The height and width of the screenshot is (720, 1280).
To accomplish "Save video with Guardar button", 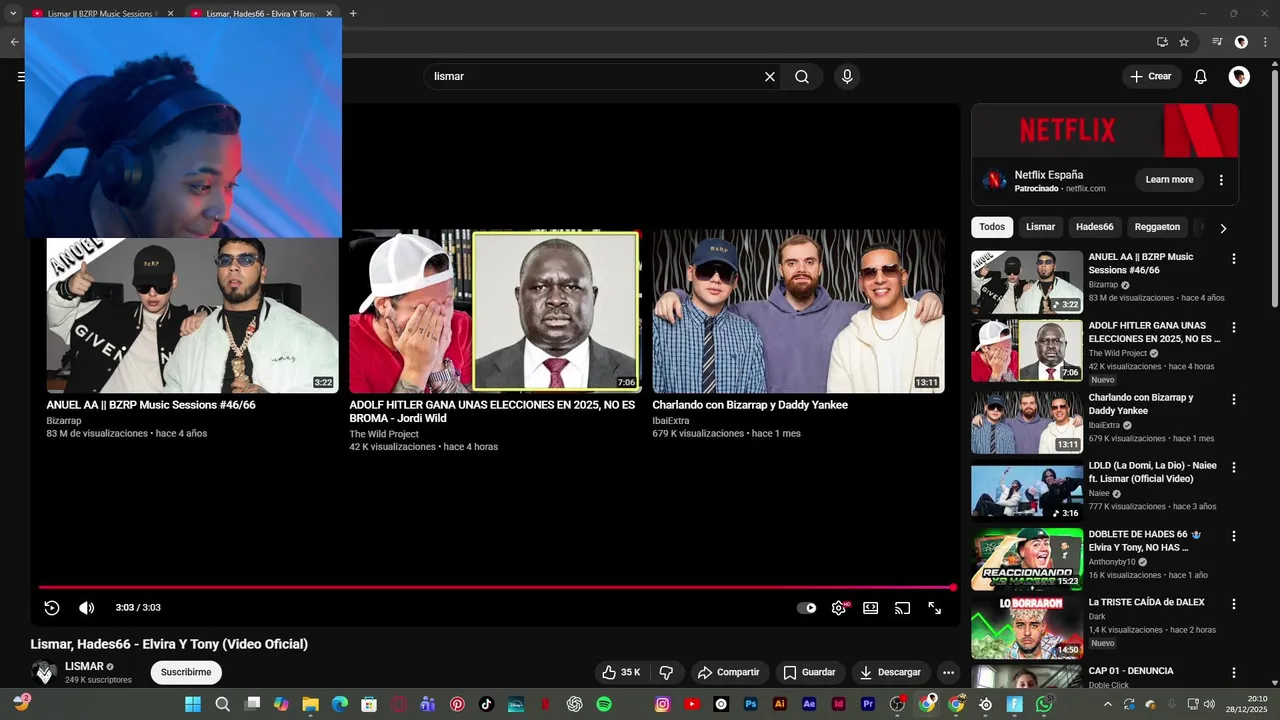I will tap(809, 672).
